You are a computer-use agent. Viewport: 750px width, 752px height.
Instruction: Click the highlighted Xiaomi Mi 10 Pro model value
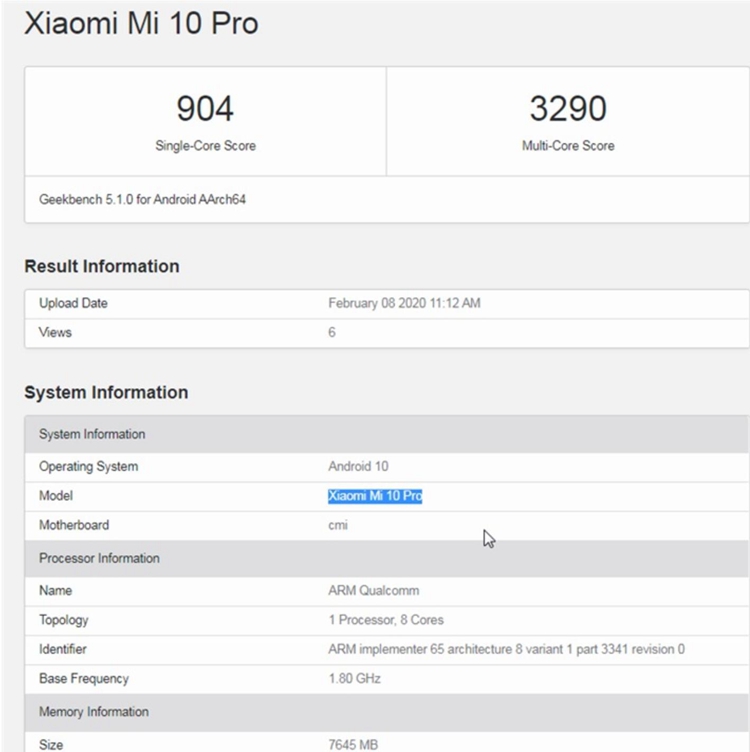pyautogui.click(x=375, y=495)
